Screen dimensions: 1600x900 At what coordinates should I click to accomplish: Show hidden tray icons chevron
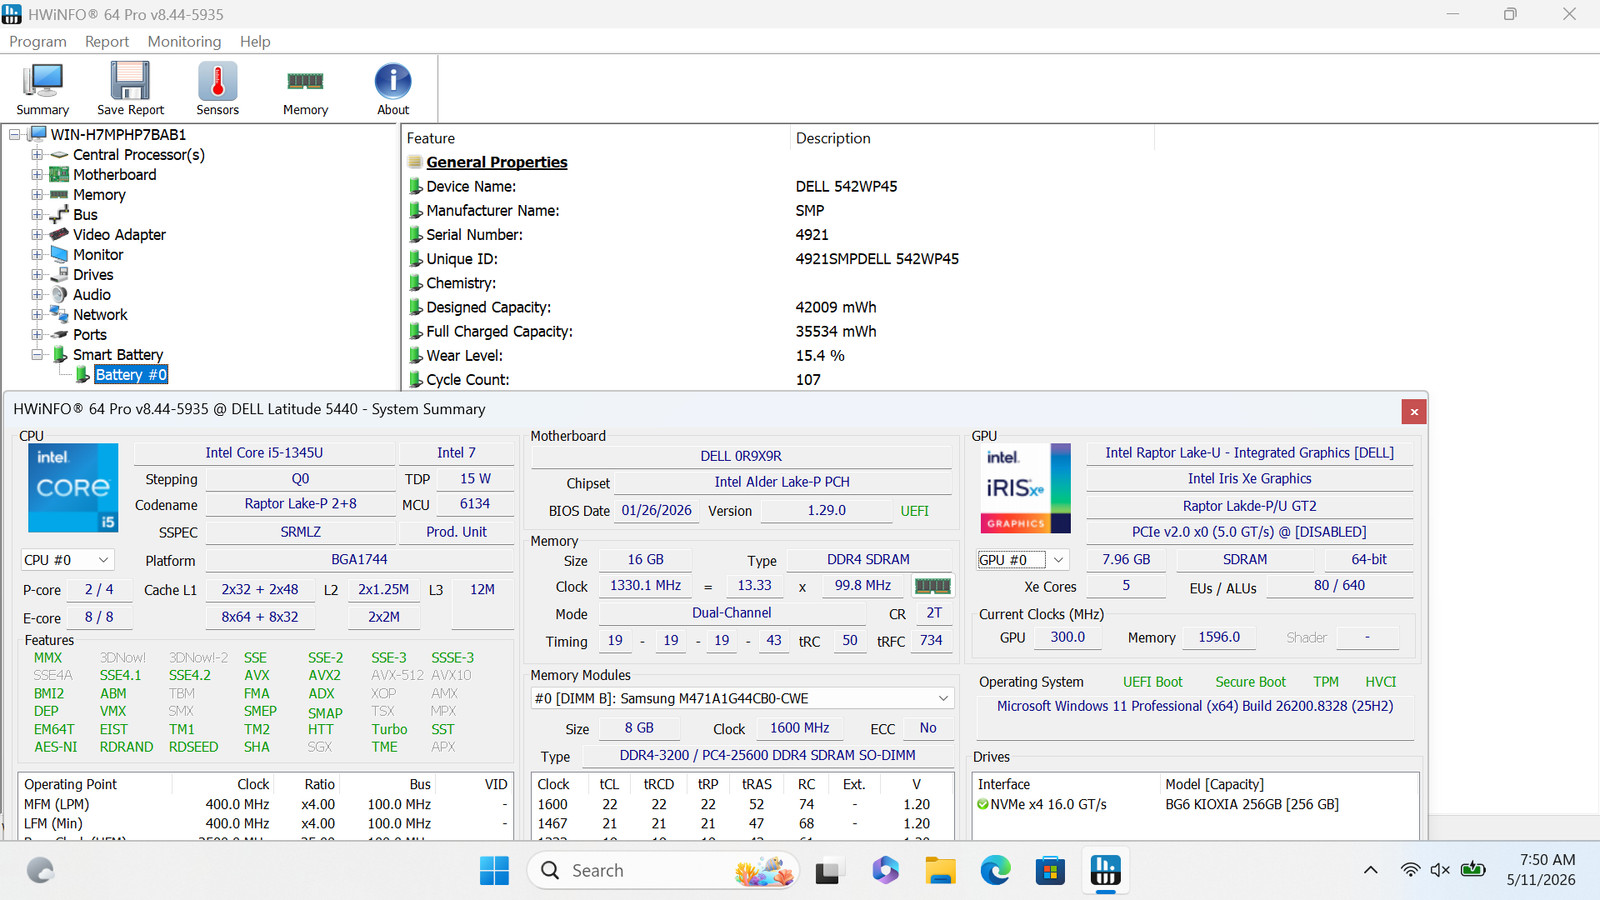pos(1371,871)
